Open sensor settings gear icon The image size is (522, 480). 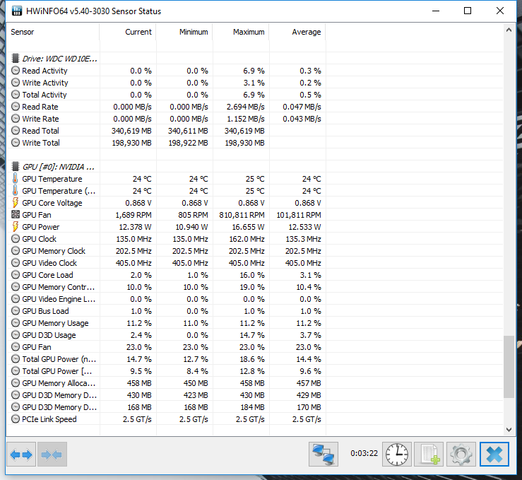[x=461, y=454]
